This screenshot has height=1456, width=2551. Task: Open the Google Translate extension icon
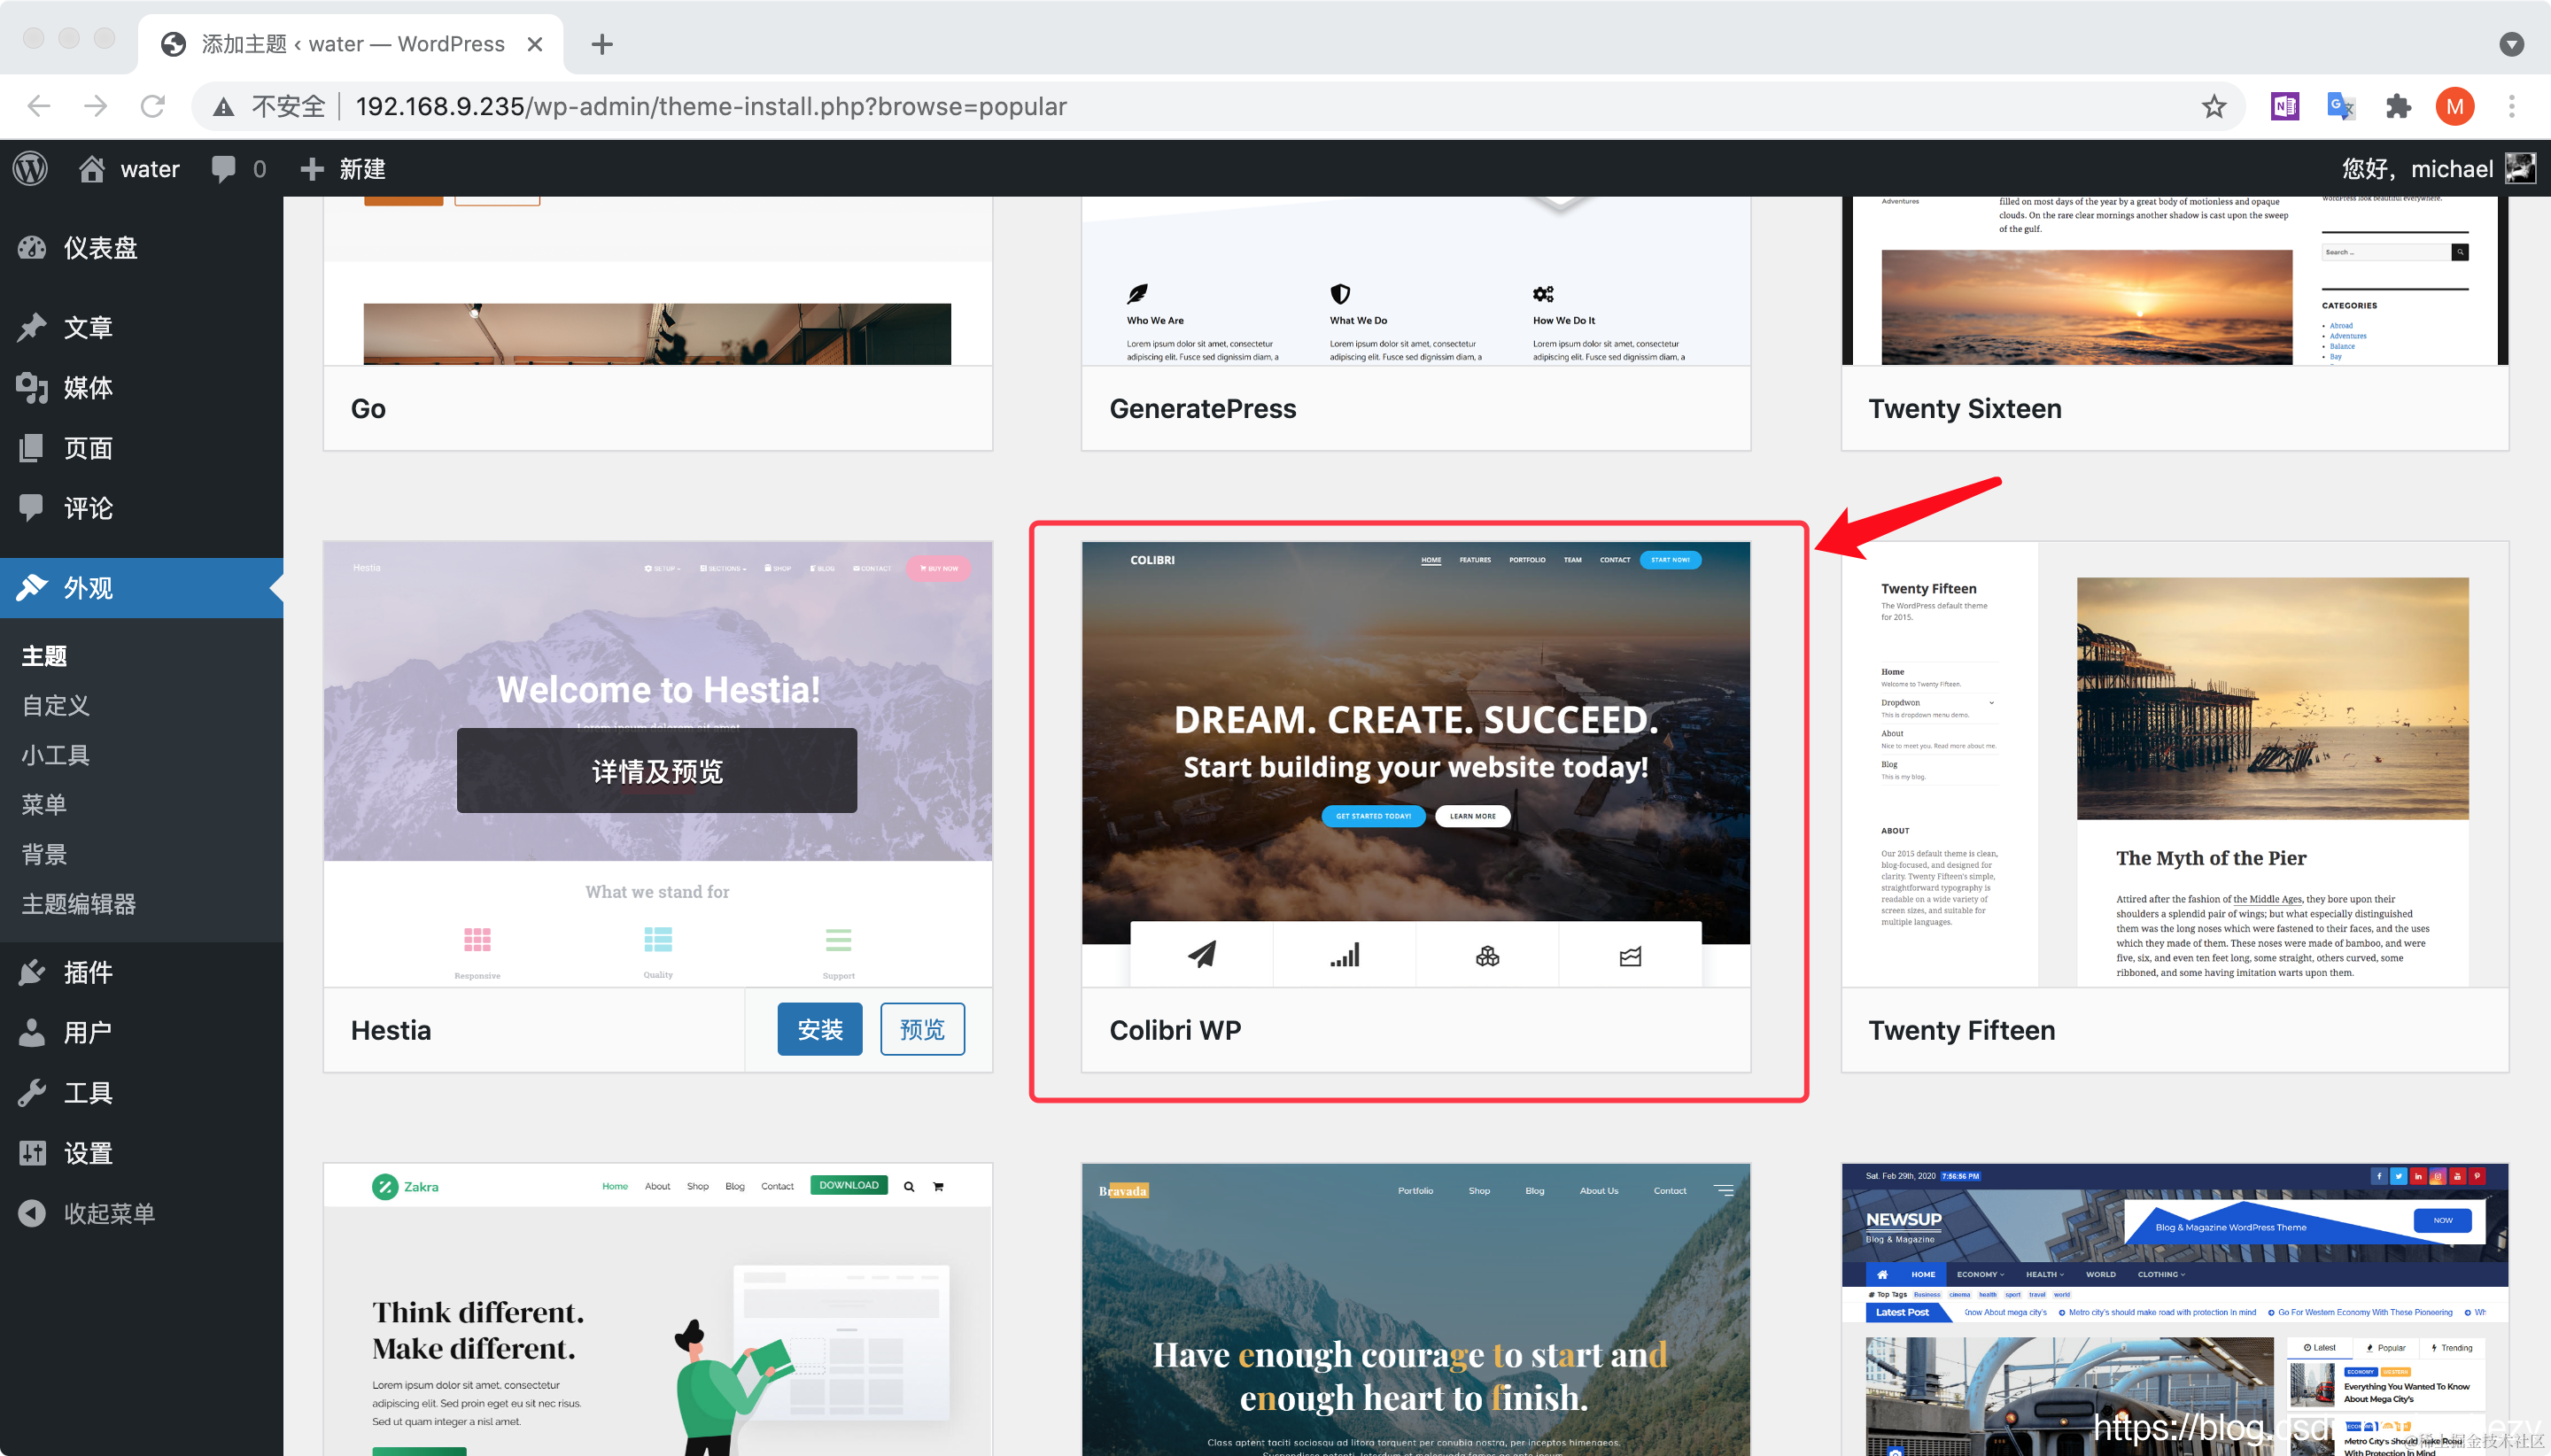(x=2341, y=106)
